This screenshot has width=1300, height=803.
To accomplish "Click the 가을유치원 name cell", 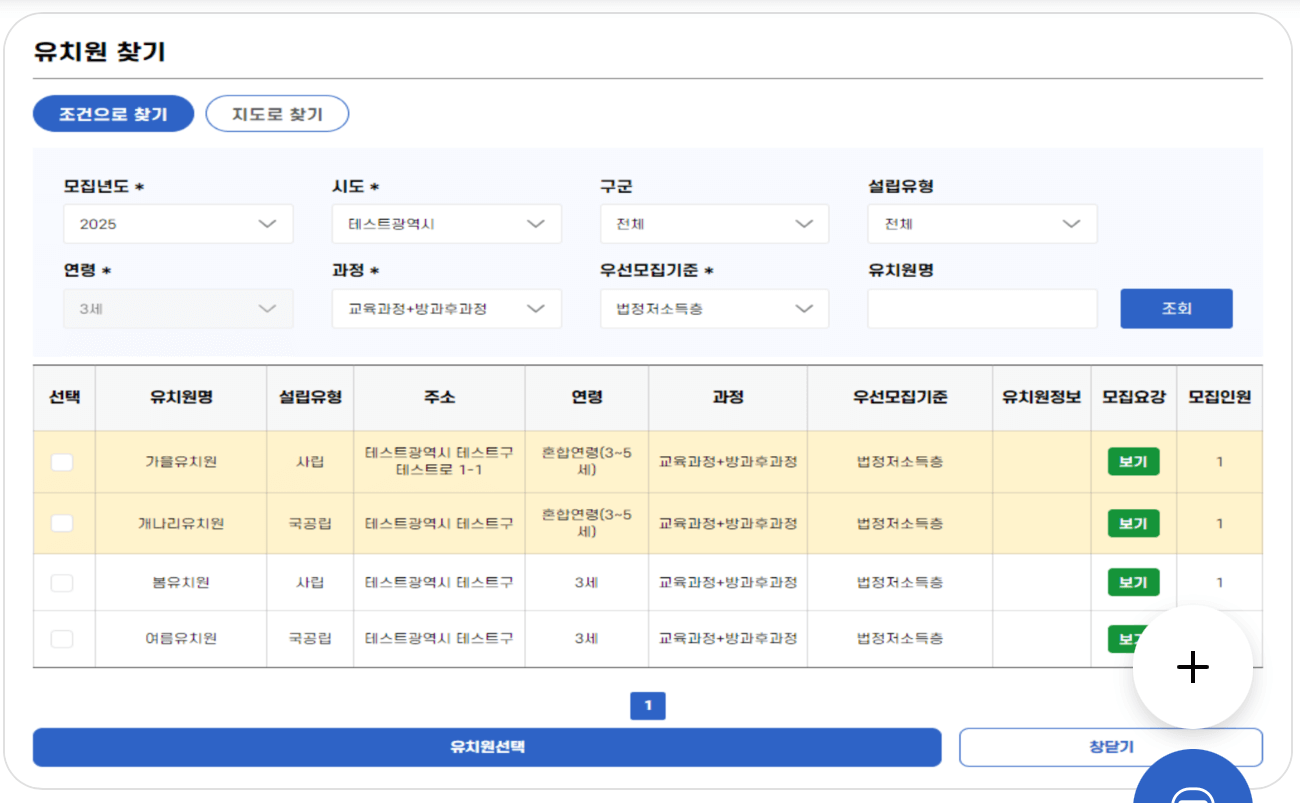I will (181, 462).
